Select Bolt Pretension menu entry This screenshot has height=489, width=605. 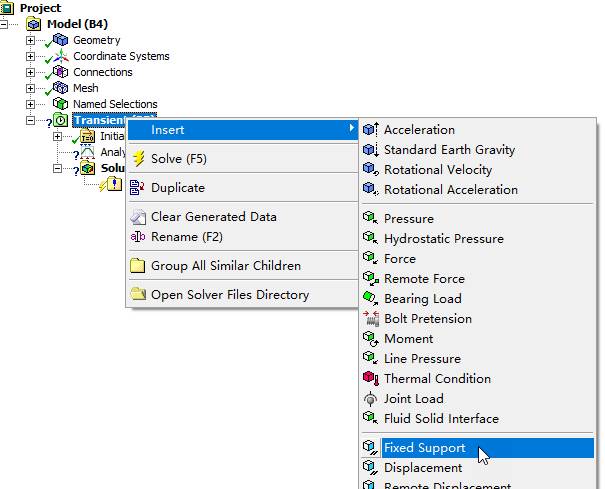tap(427, 319)
